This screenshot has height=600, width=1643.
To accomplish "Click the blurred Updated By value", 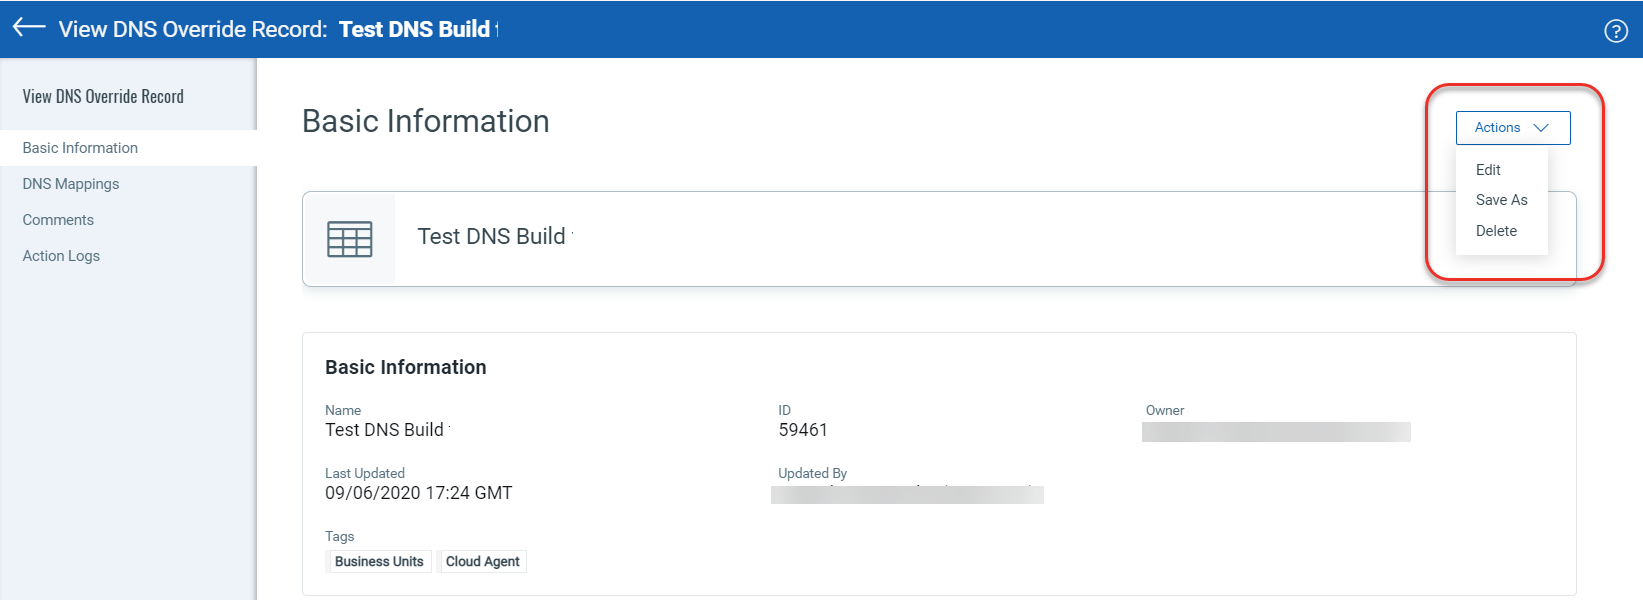I will point(907,494).
